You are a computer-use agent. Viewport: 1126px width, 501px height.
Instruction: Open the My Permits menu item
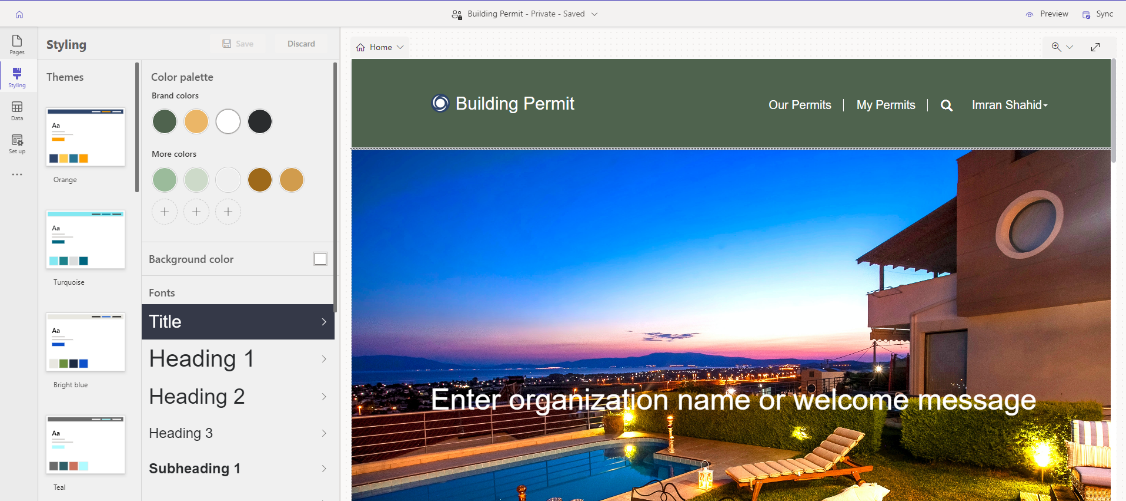coord(885,105)
